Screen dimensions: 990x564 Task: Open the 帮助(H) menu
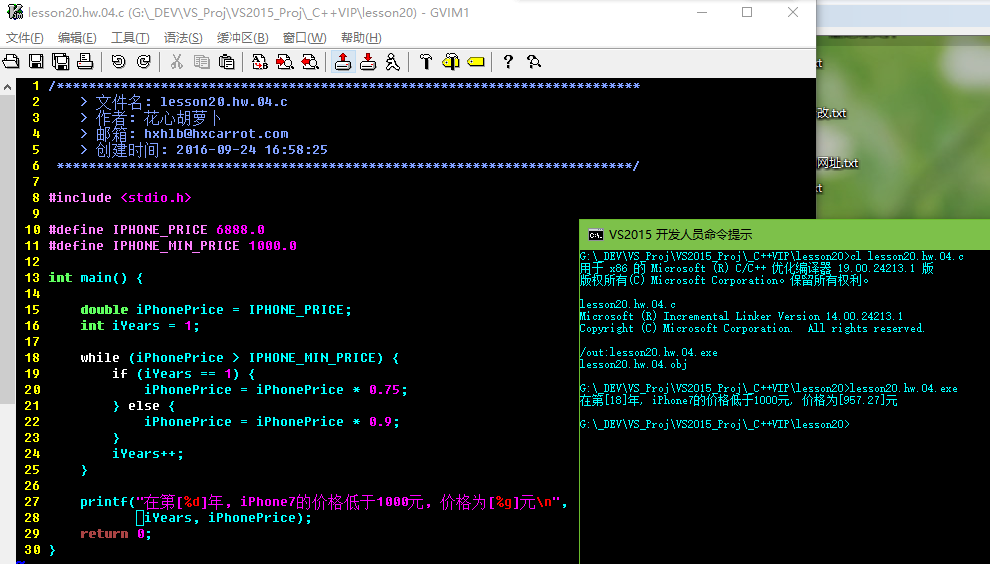(x=360, y=38)
